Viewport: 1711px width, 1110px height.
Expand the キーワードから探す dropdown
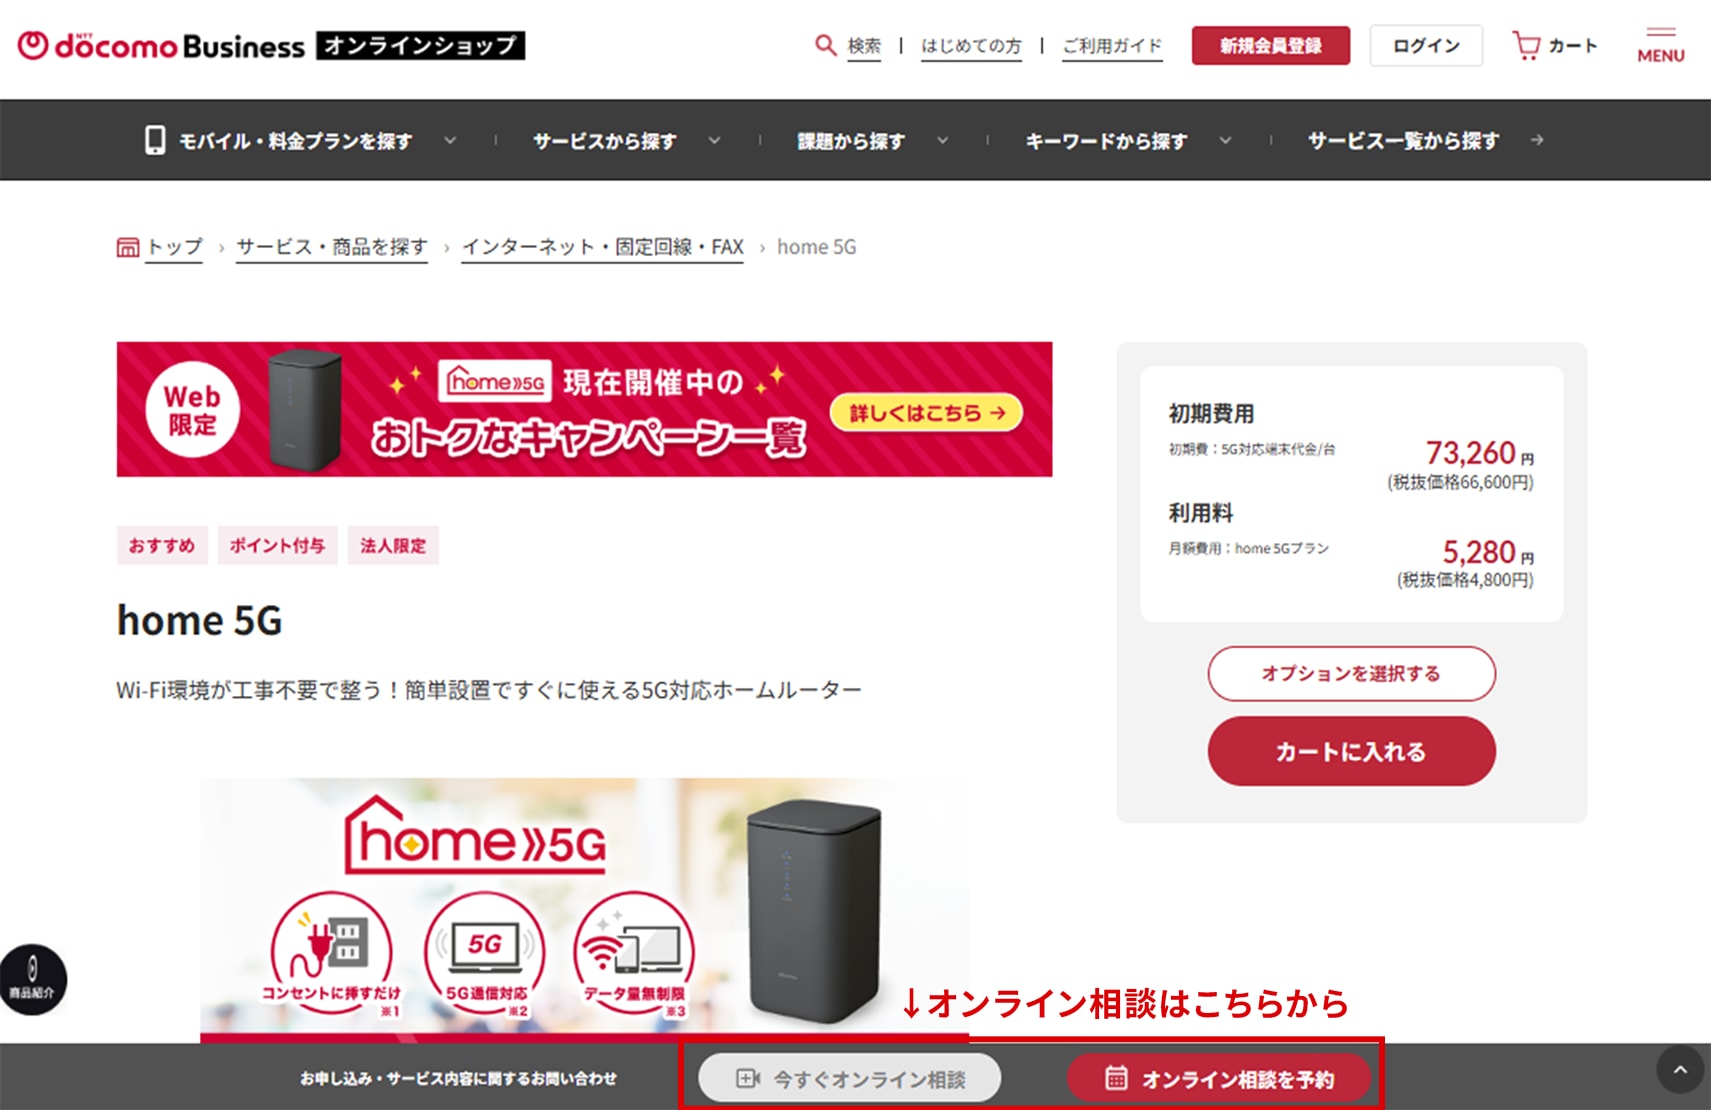pos(1225,140)
